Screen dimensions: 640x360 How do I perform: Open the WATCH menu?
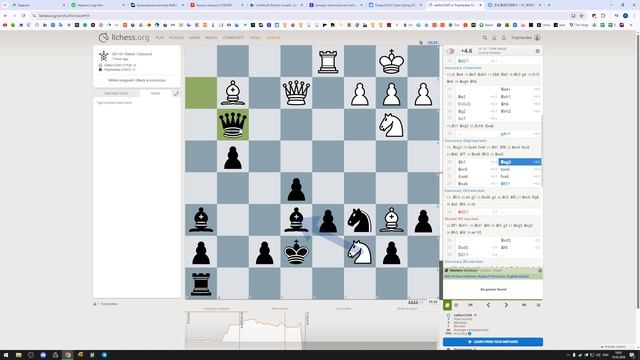click(x=211, y=38)
